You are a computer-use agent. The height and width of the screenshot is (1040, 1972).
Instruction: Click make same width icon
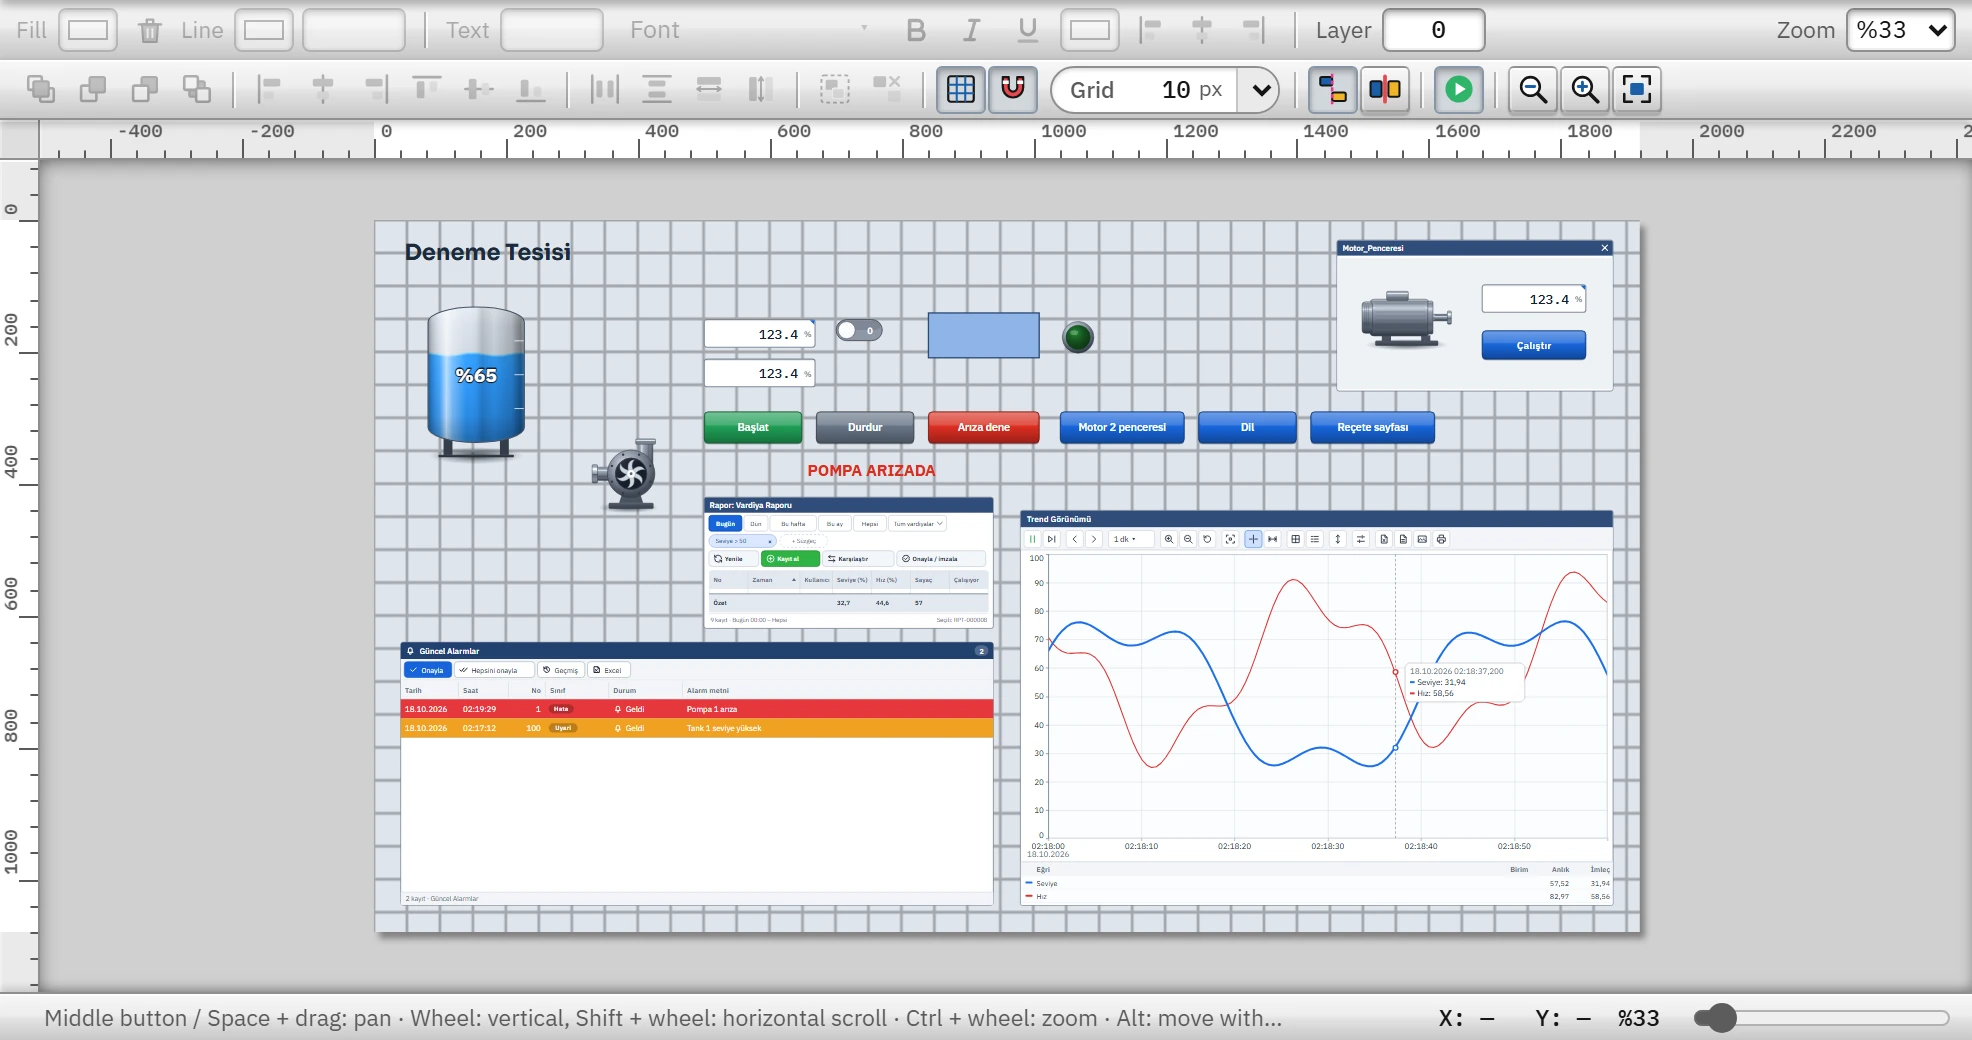point(709,89)
